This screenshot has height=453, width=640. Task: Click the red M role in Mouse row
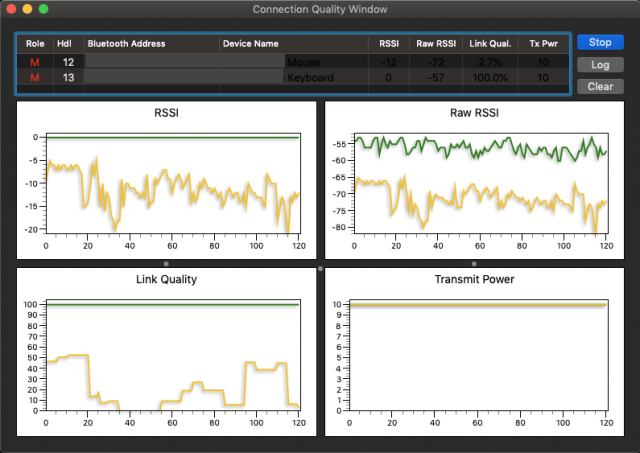click(x=35, y=62)
